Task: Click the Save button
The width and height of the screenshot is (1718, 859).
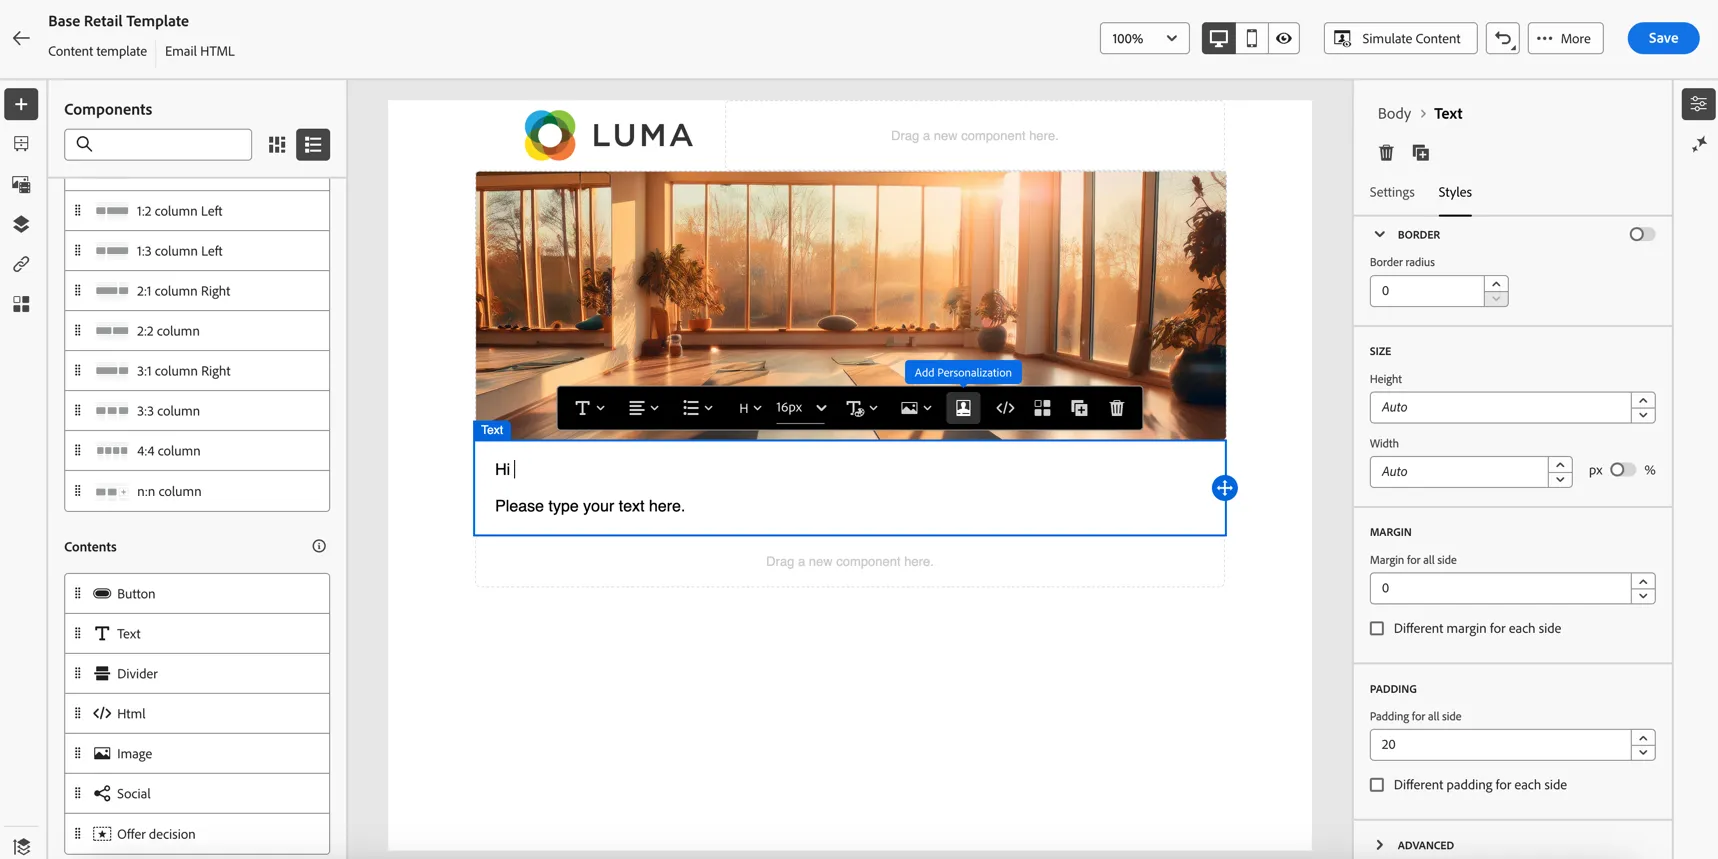Action: pos(1663,38)
